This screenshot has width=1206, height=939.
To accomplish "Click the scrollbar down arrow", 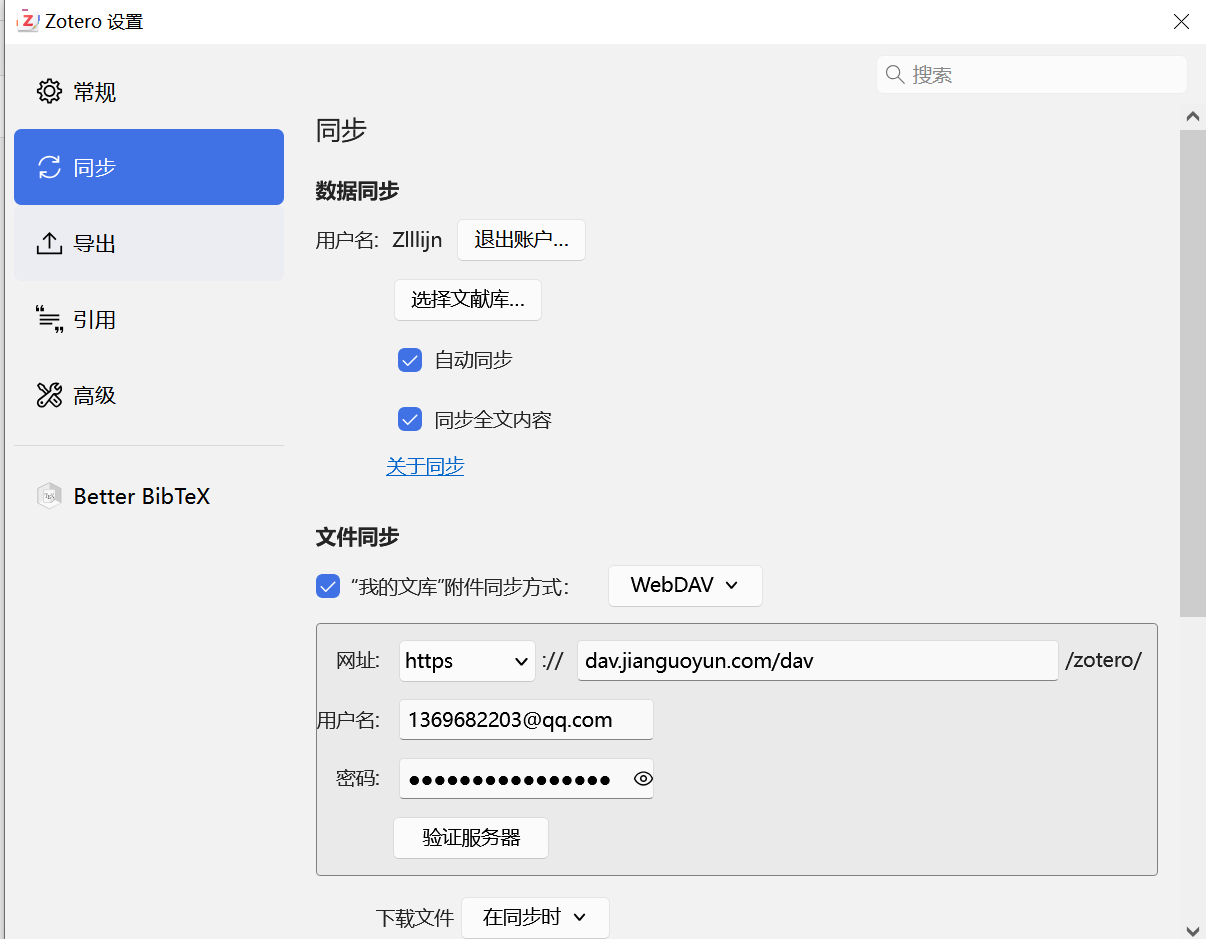I will click(x=1193, y=929).
